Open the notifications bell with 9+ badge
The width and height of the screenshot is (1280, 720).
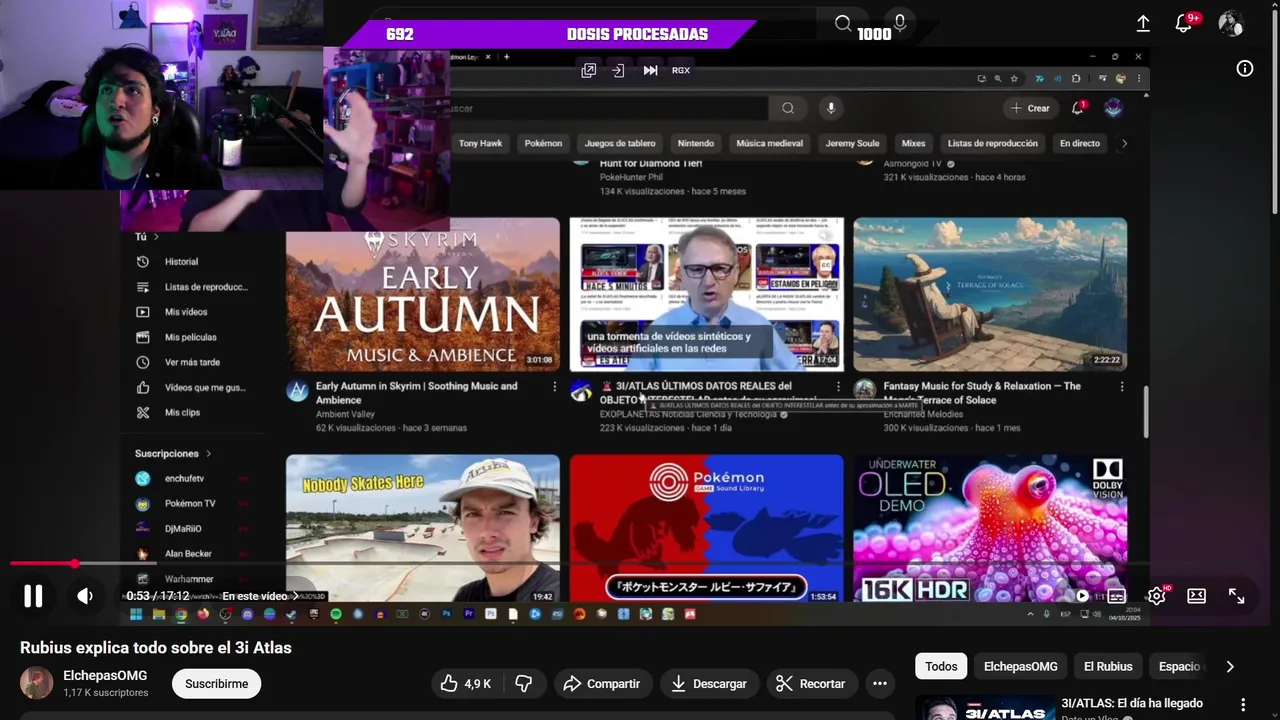point(1185,23)
